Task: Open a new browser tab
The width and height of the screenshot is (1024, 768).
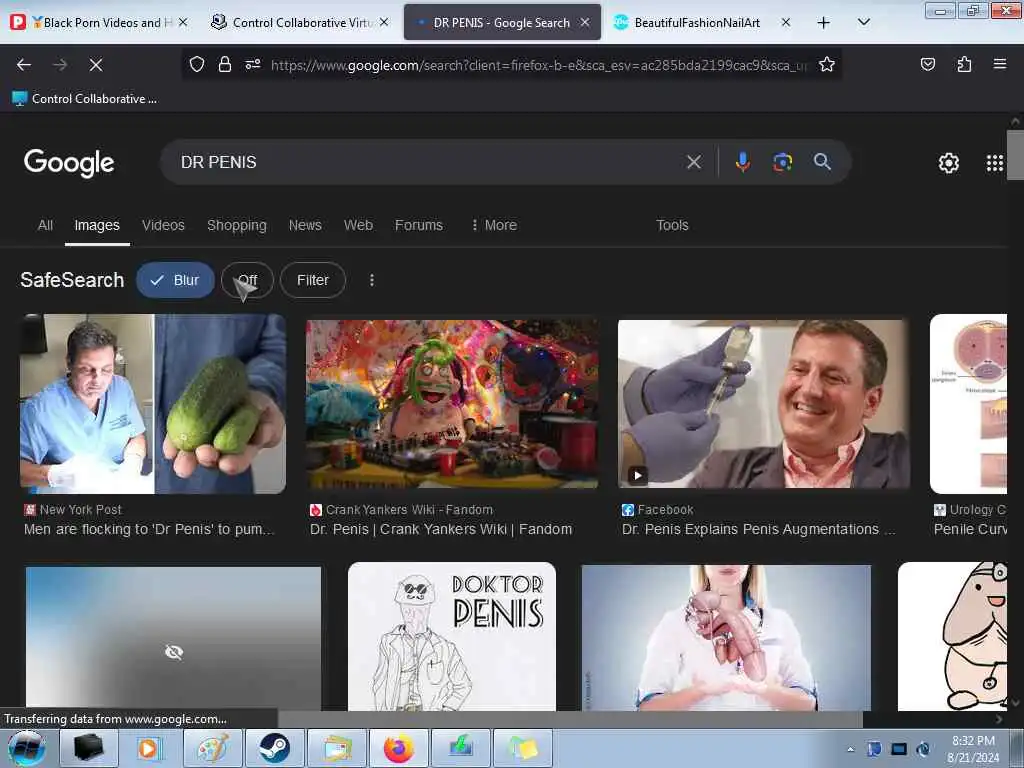Action: pyautogui.click(x=824, y=23)
